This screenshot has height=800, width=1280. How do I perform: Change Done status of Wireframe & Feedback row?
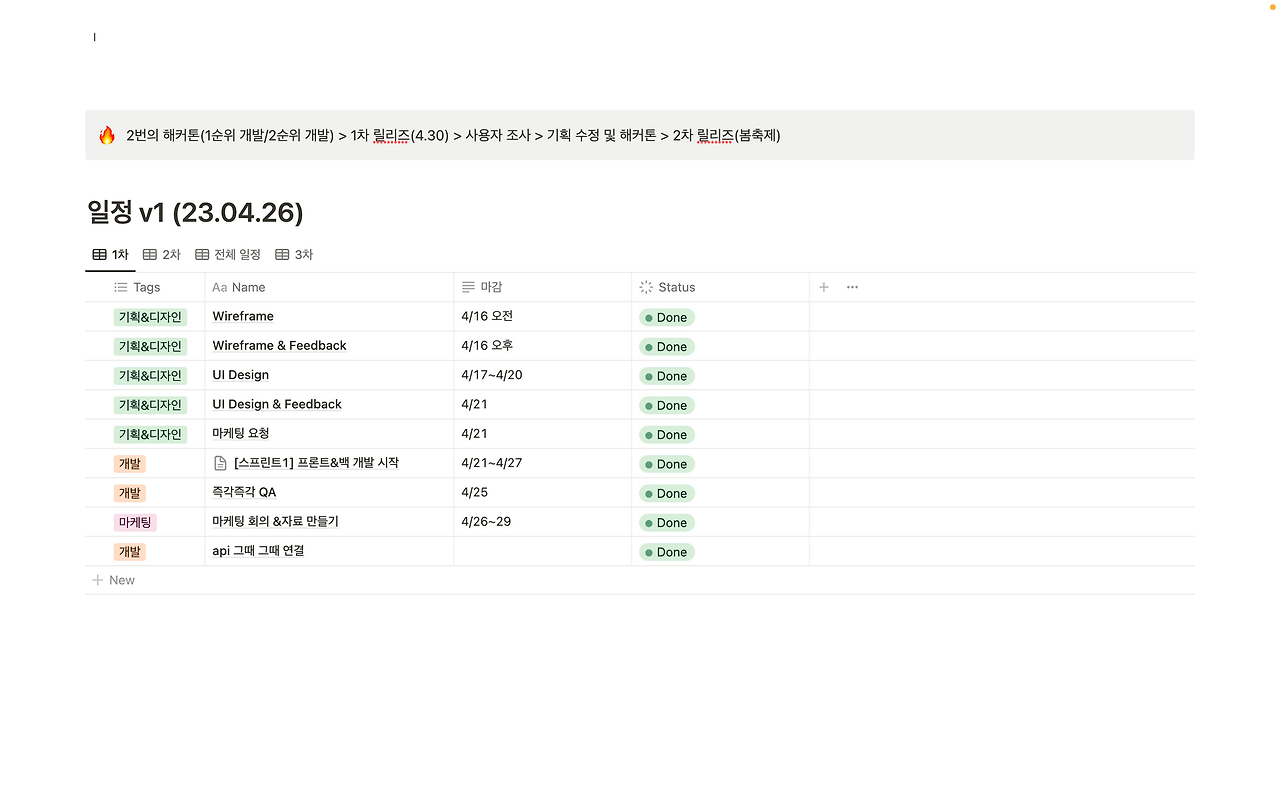(667, 346)
